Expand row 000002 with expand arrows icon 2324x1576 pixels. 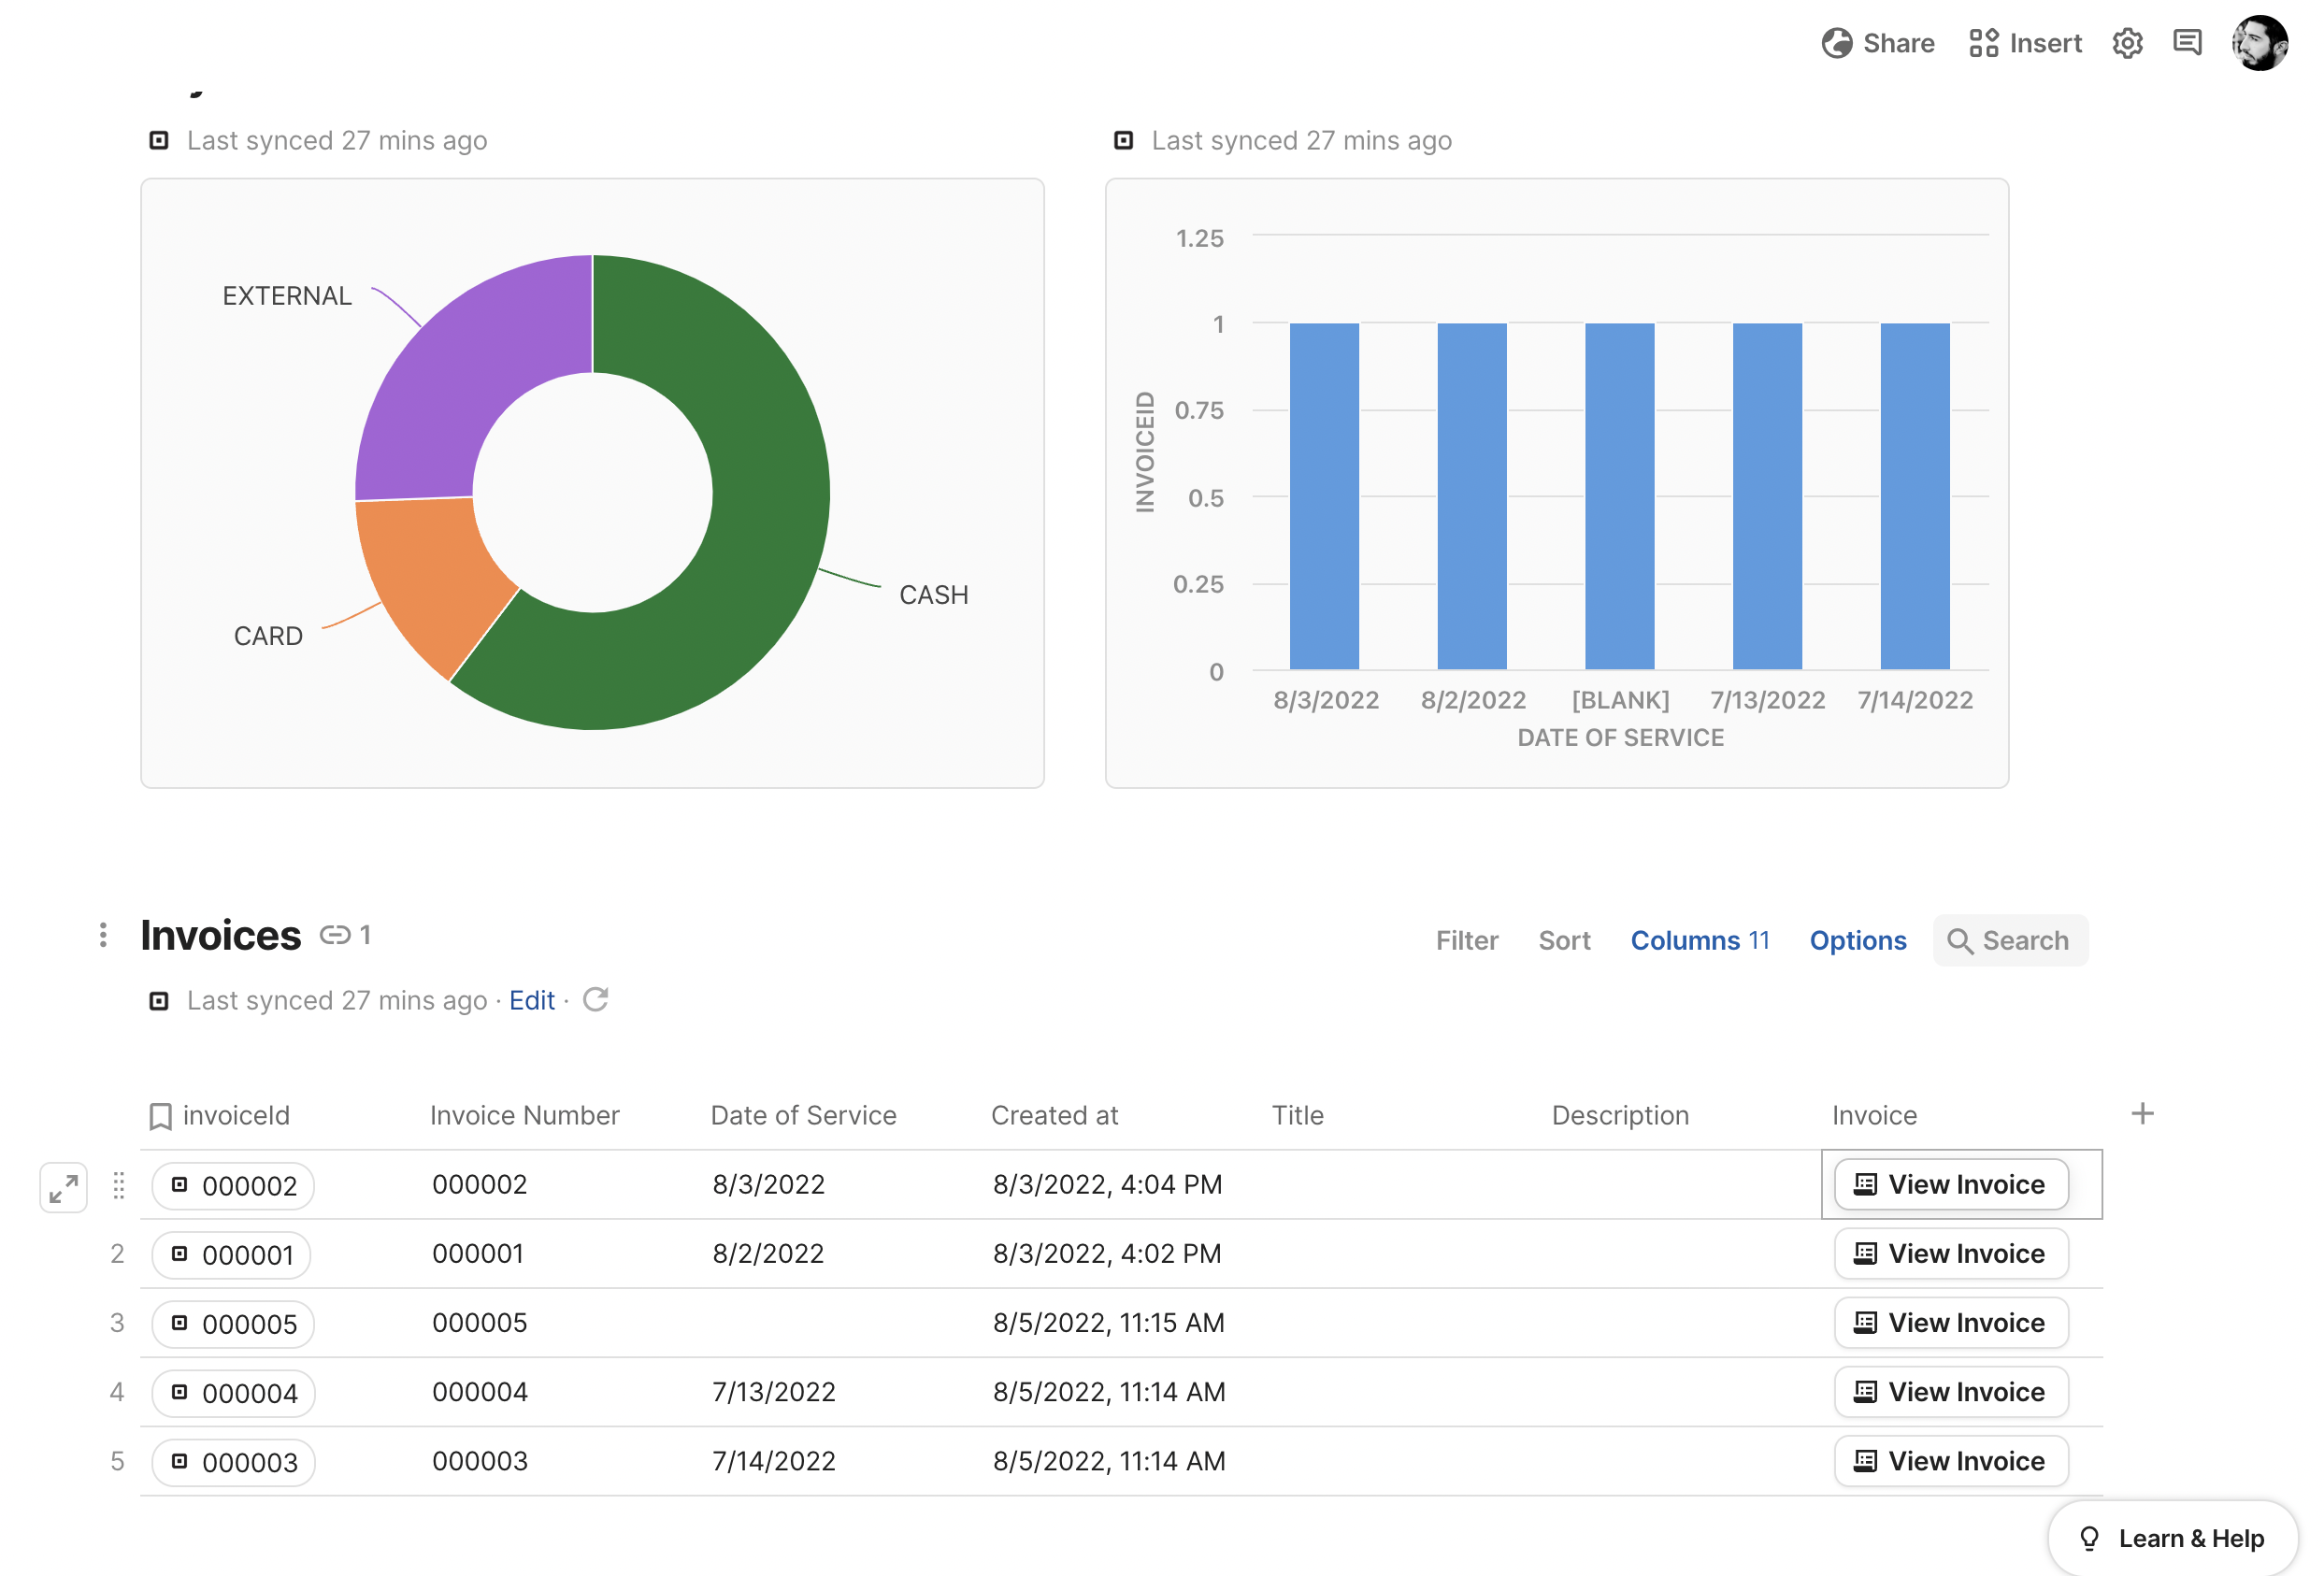coord(64,1187)
